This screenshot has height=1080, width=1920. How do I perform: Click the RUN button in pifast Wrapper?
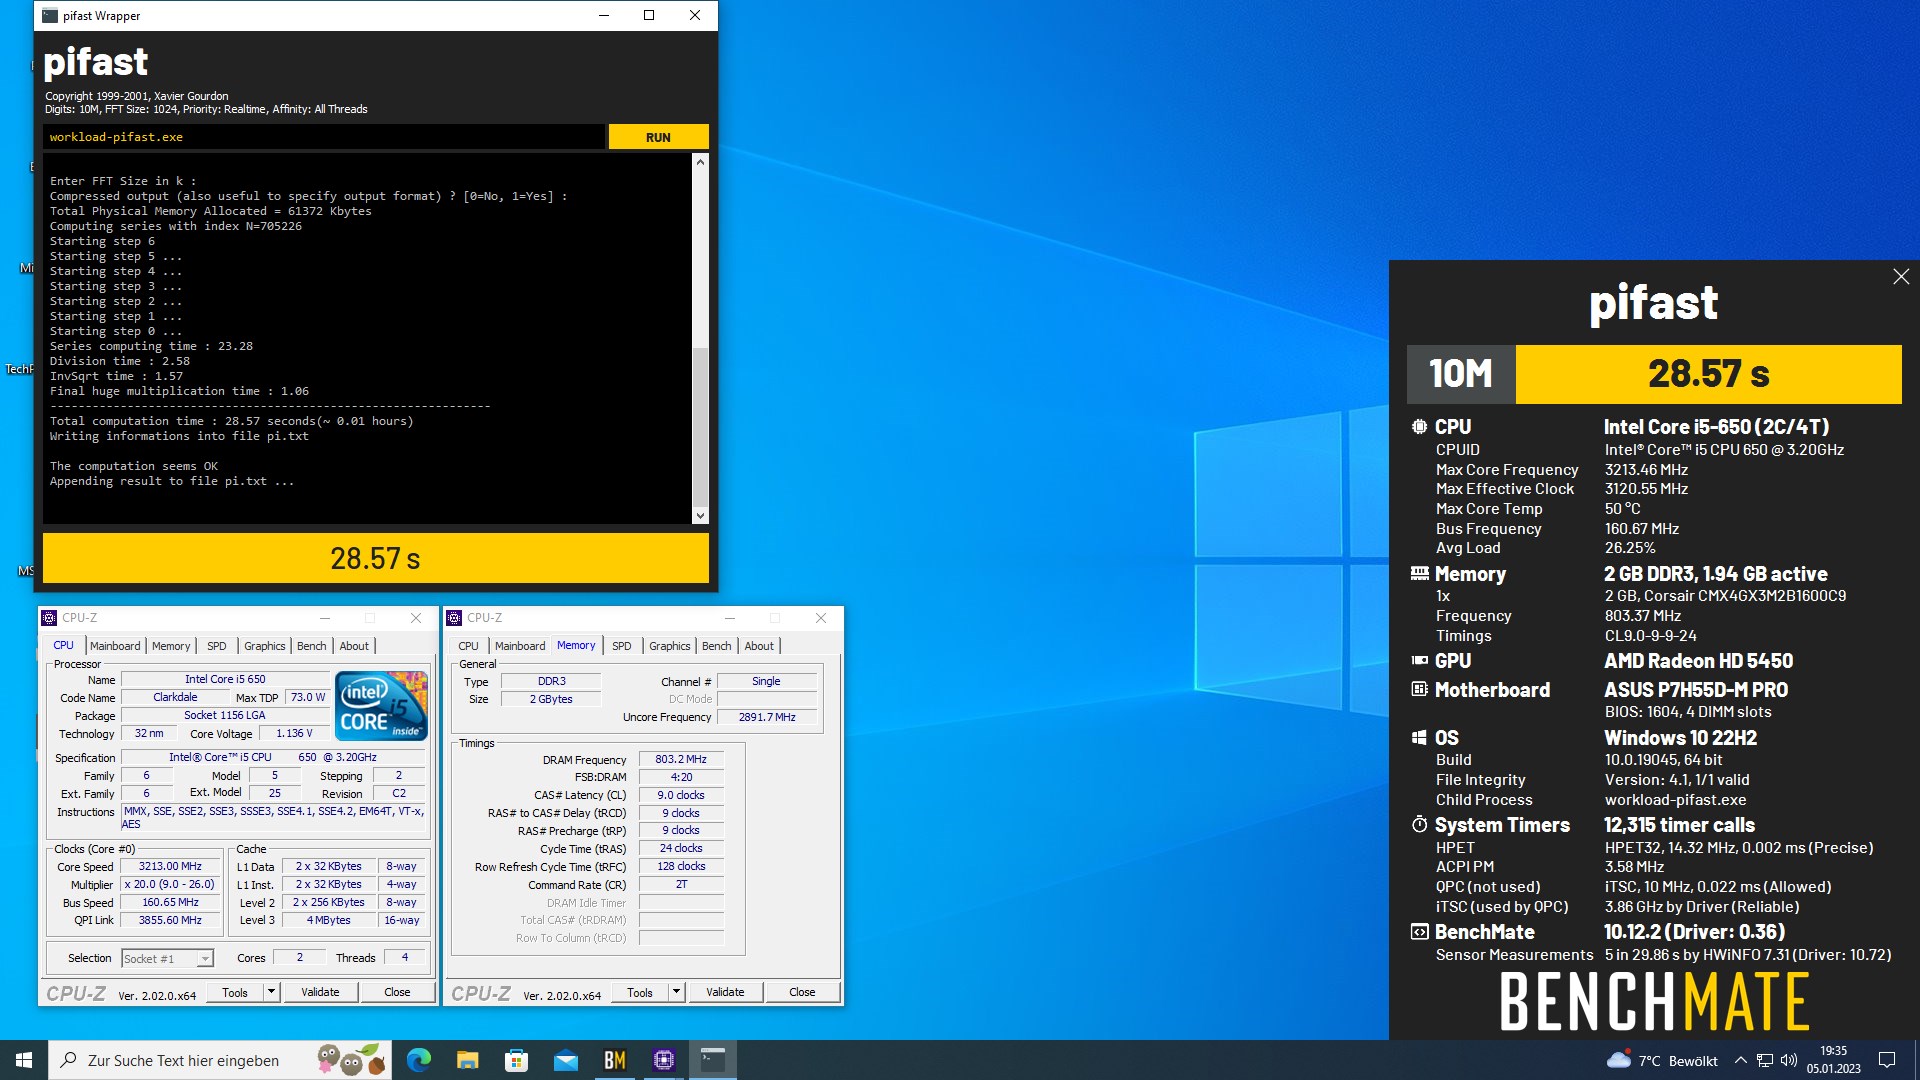[x=658, y=137]
